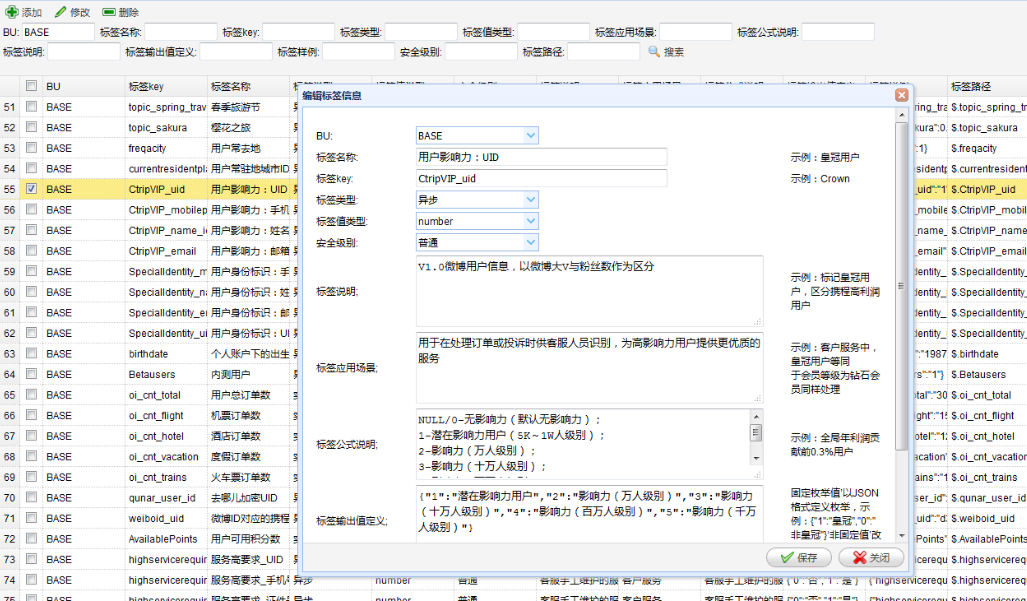Check the topic_sakura row checkbox
Screen dimensions: 1027x601
31,127
